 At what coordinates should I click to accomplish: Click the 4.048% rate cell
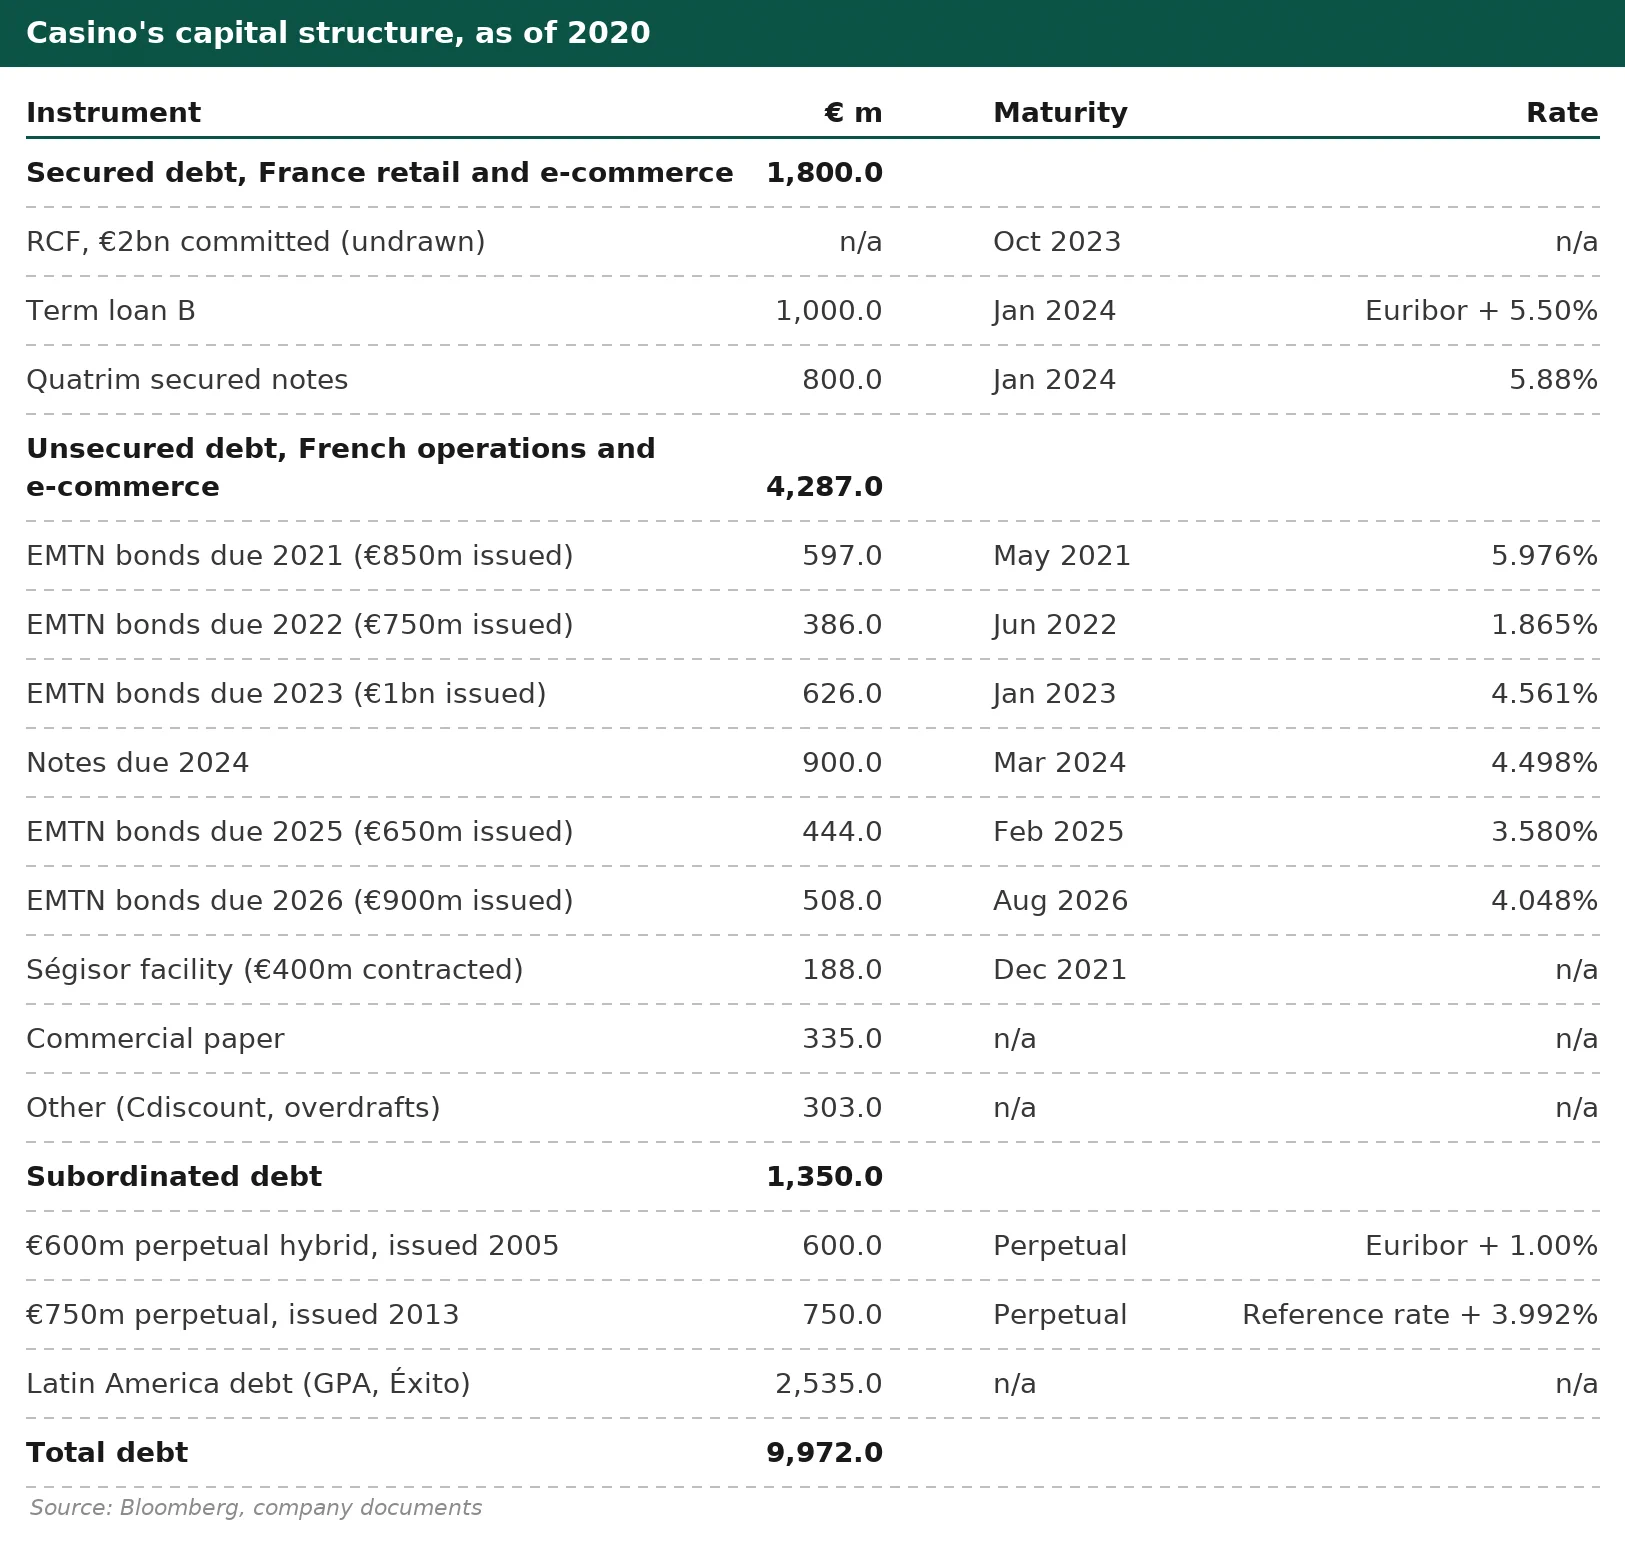coord(1544,901)
